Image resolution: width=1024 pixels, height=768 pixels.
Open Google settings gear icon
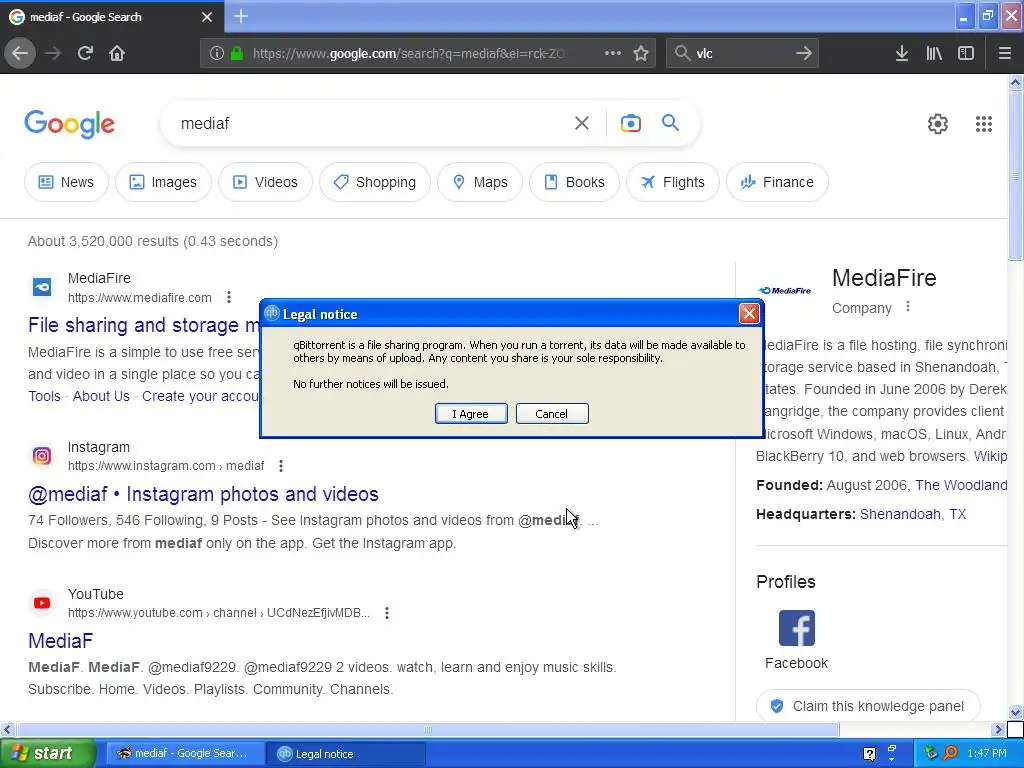click(938, 123)
